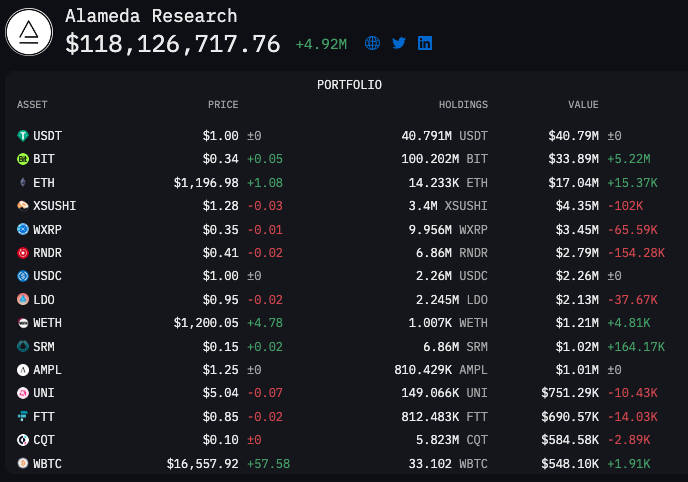Image resolution: width=688 pixels, height=482 pixels.
Task: Open the RNDR asset name
Action: [x=47, y=253]
